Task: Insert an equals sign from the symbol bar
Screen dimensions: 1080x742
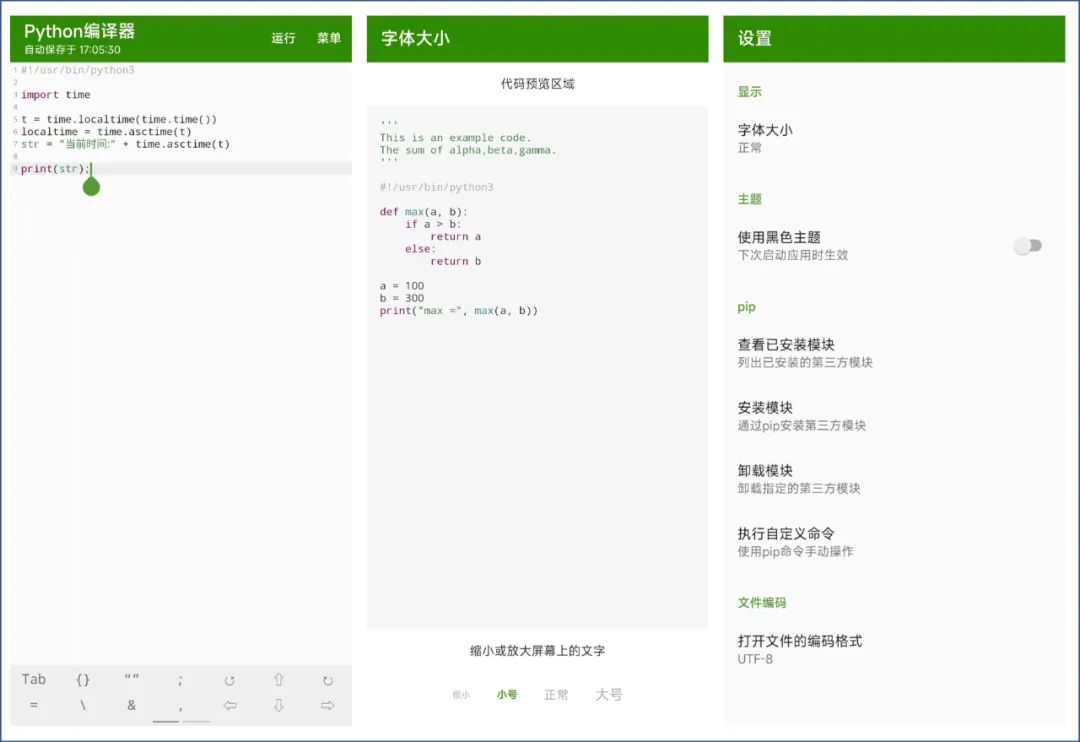Action: point(34,705)
